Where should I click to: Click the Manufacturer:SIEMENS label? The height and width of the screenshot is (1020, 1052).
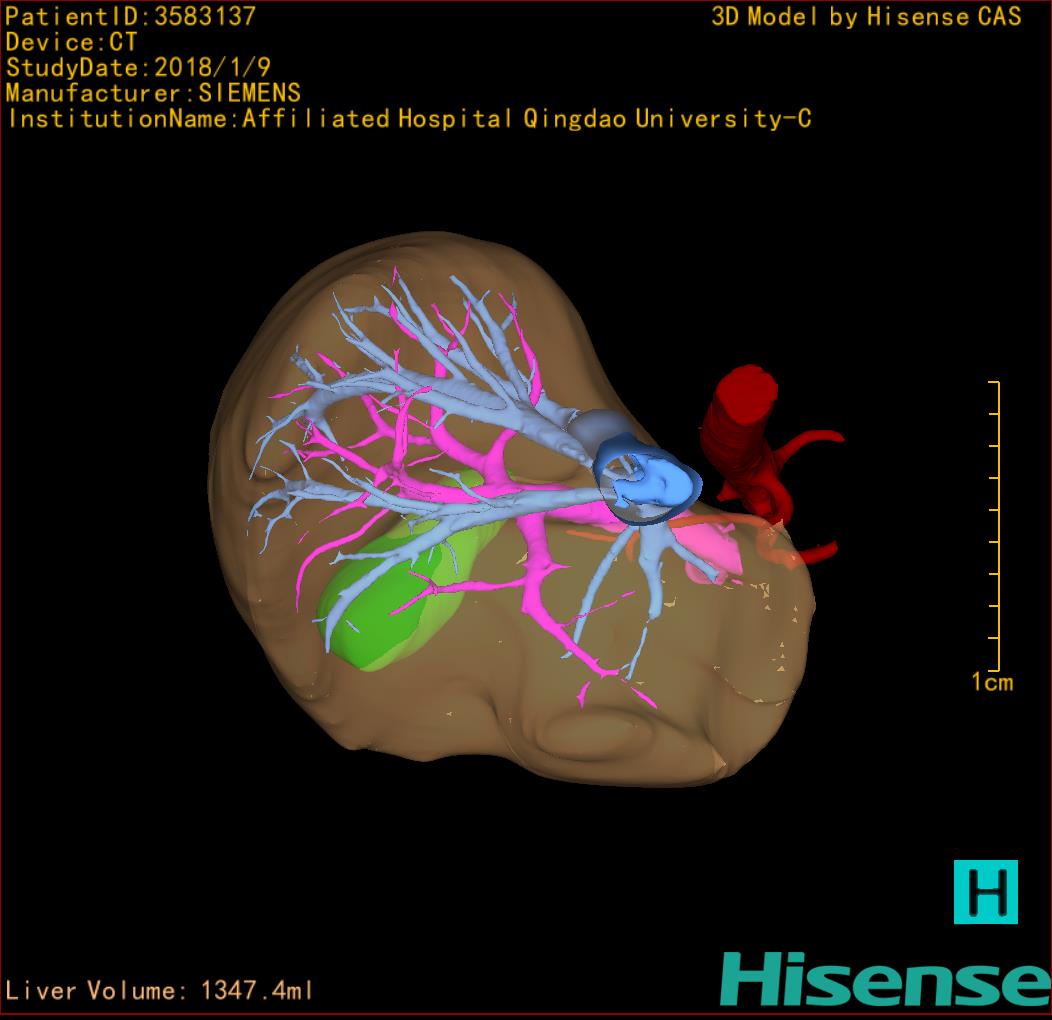point(153,93)
